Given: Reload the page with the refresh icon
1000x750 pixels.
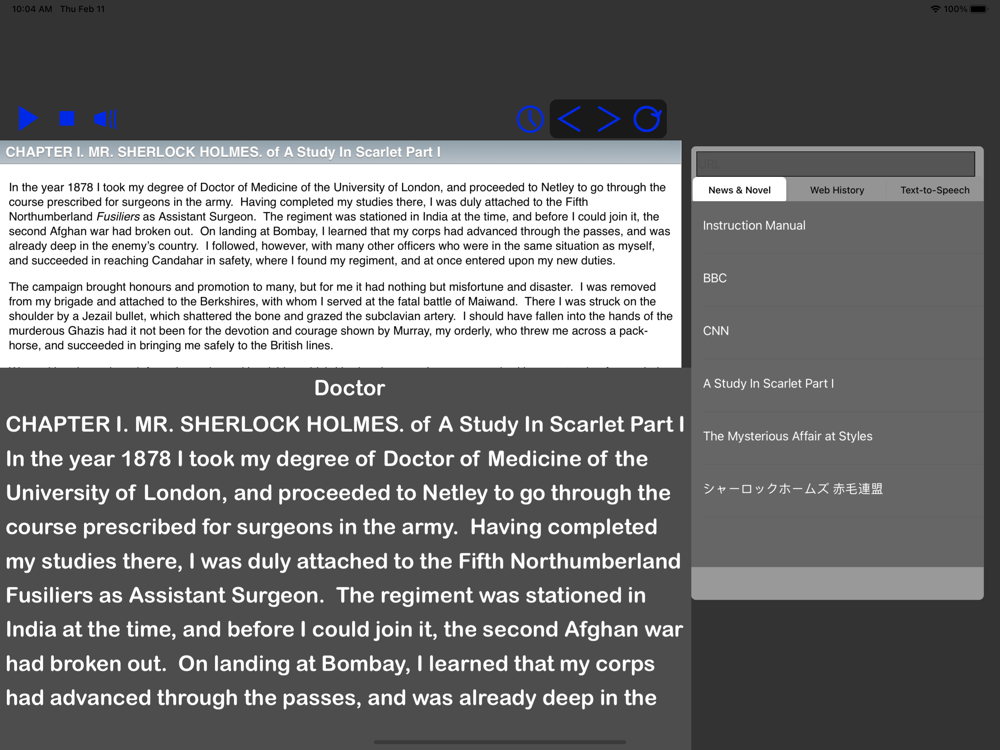Looking at the screenshot, I should 647,119.
